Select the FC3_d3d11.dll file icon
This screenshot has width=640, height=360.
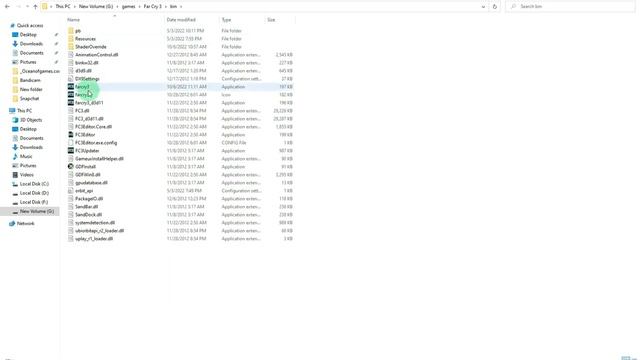coord(71,119)
